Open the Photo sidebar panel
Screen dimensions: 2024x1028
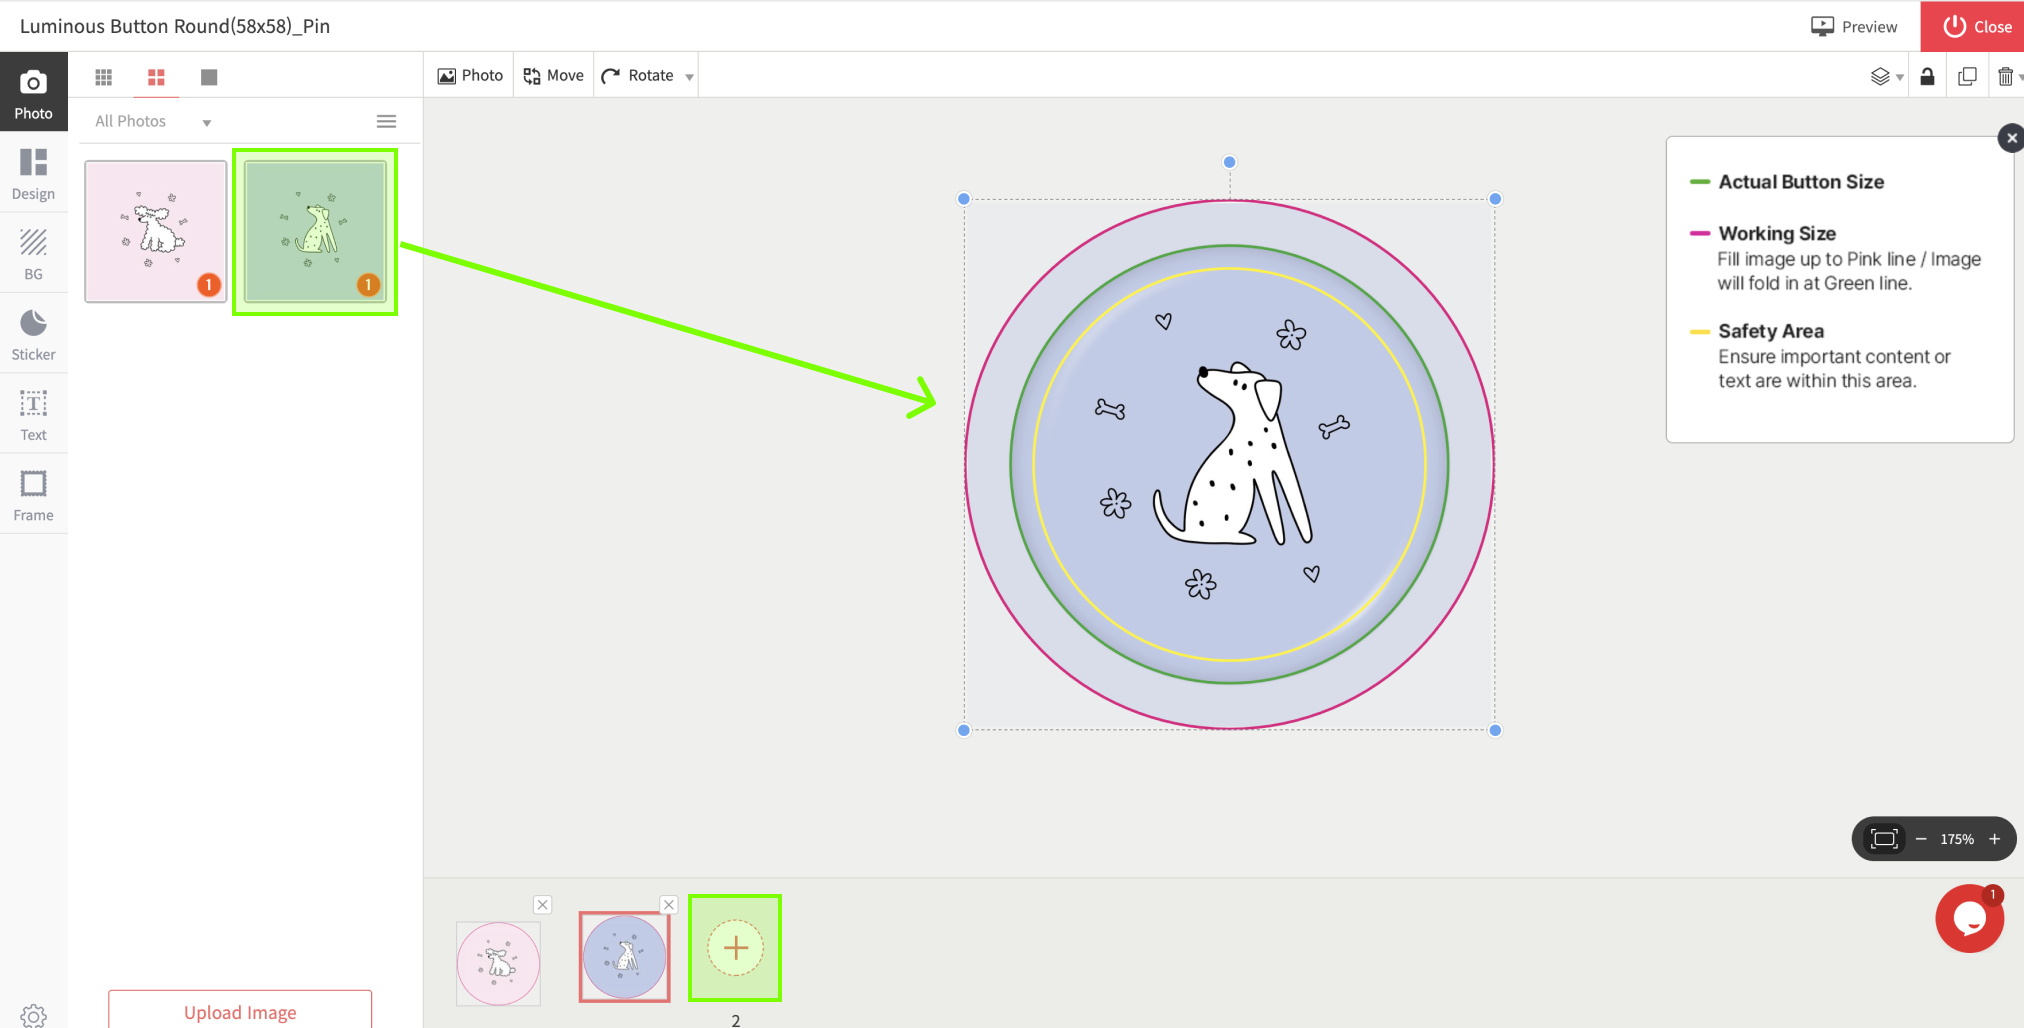[x=33, y=93]
